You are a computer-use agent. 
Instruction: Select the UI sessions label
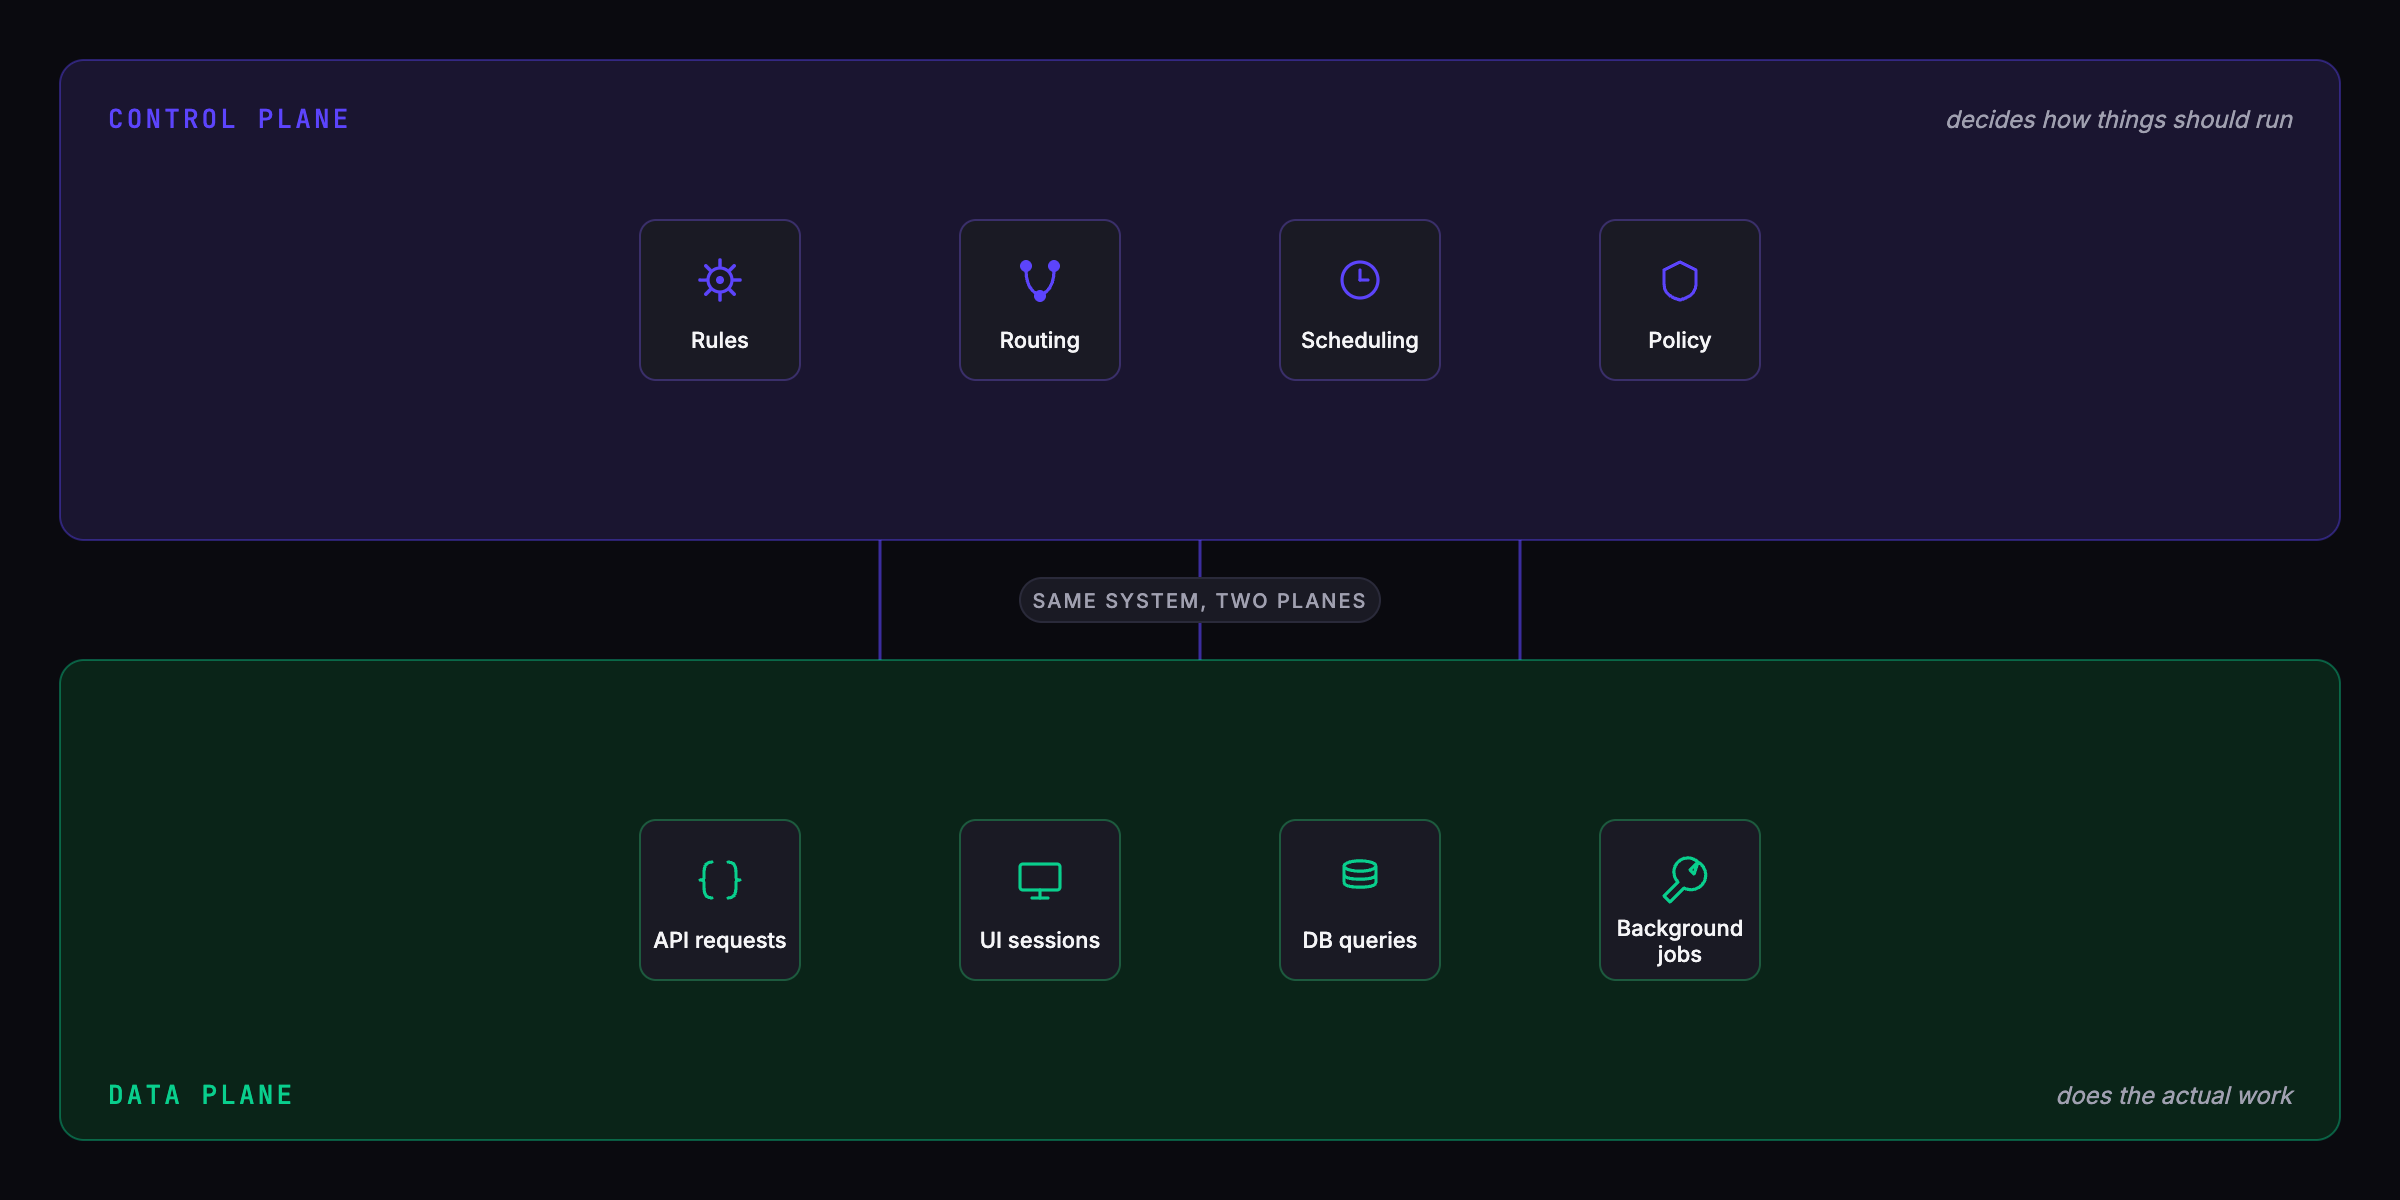tap(1040, 940)
